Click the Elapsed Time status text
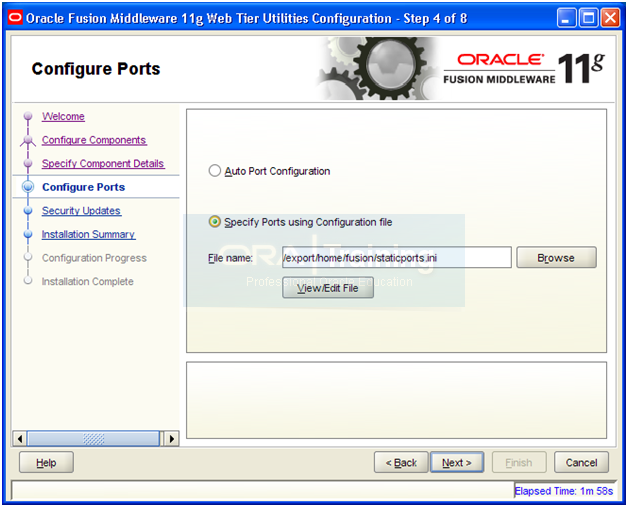The image size is (628, 507). (564, 491)
